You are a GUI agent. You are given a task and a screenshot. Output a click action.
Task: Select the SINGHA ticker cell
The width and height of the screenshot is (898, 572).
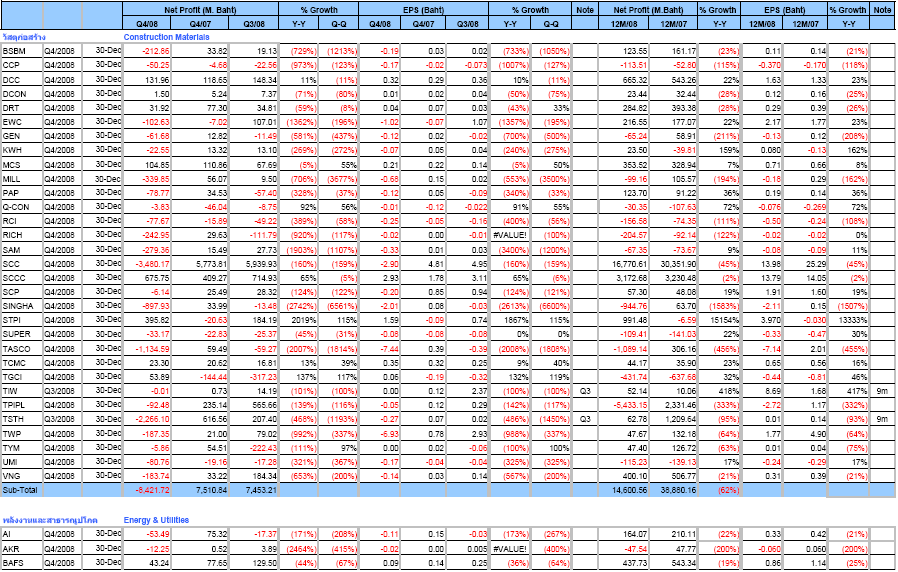tap(22, 306)
